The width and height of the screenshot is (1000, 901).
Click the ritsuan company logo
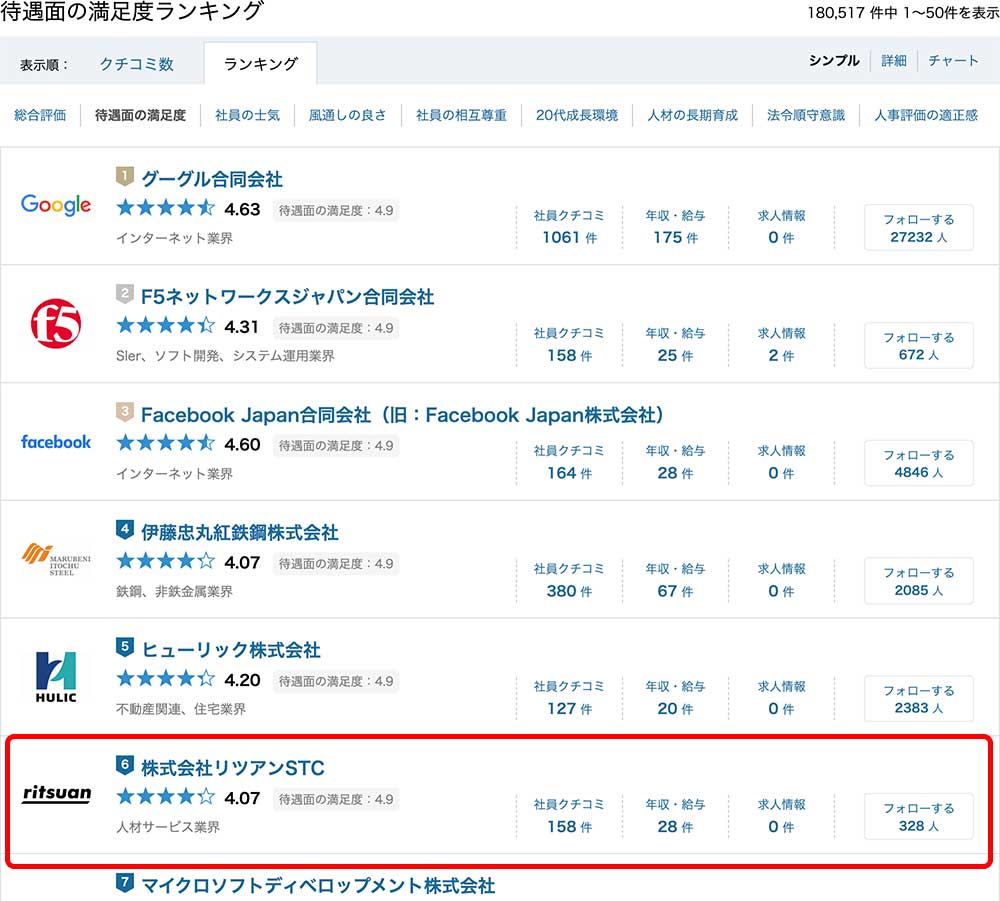click(56, 795)
